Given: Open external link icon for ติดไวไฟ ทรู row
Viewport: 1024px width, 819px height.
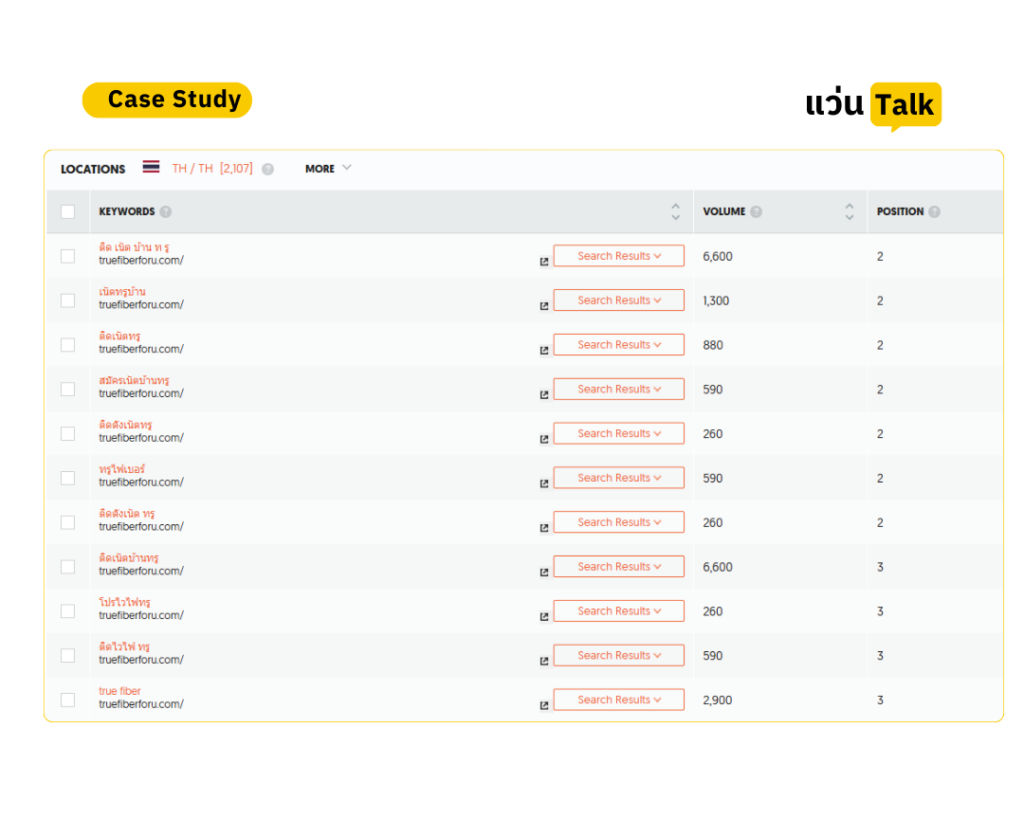Looking at the screenshot, I should pos(544,662).
